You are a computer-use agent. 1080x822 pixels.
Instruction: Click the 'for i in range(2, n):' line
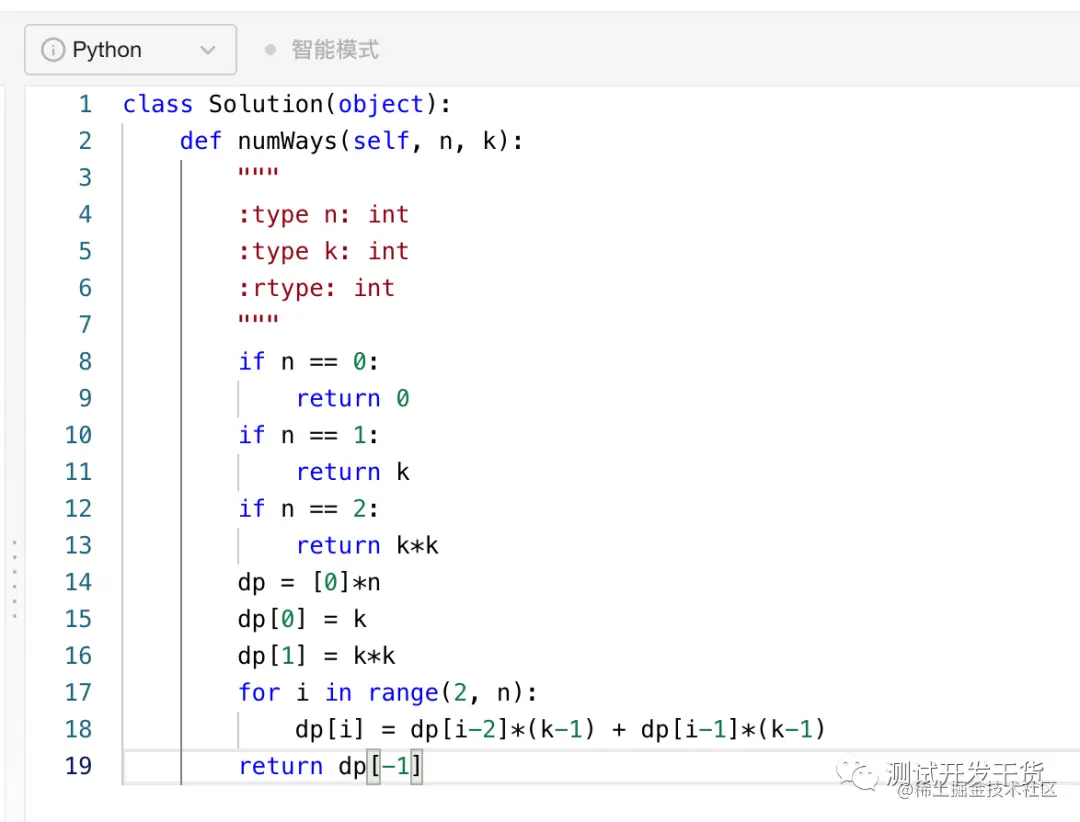click(387, 692)
